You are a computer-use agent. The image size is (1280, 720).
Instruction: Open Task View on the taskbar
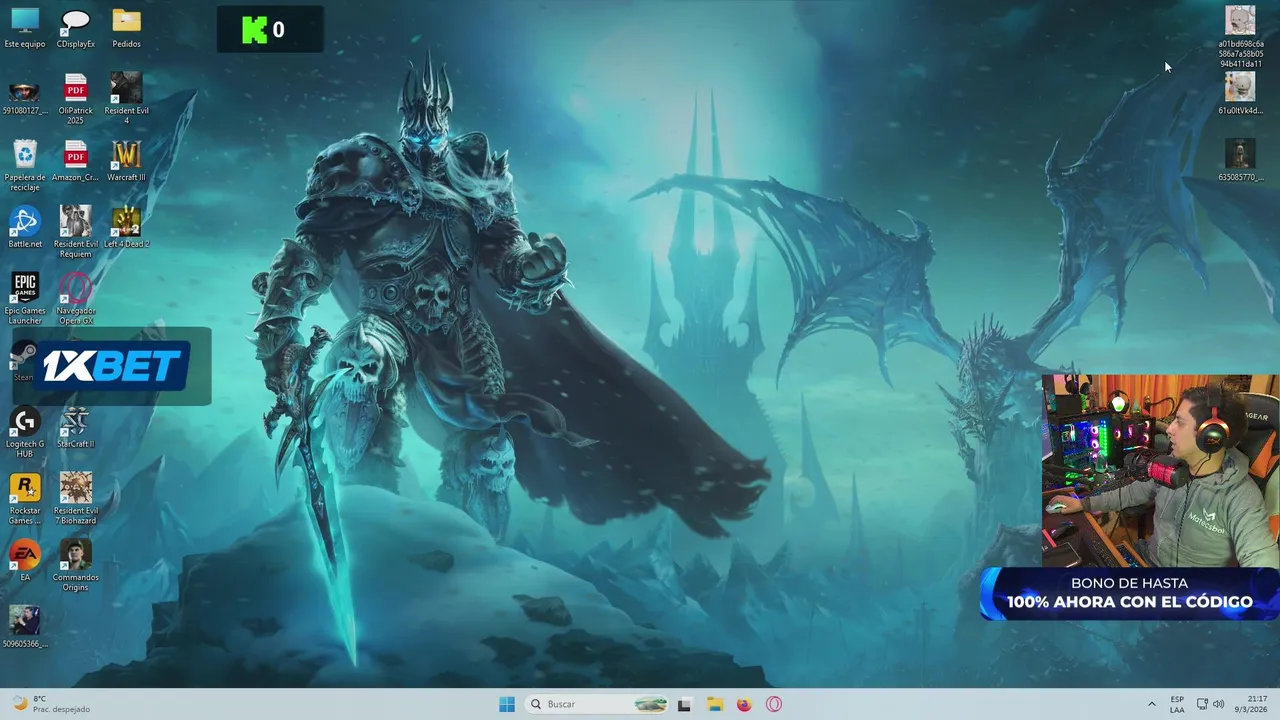[x=684, y=704]
